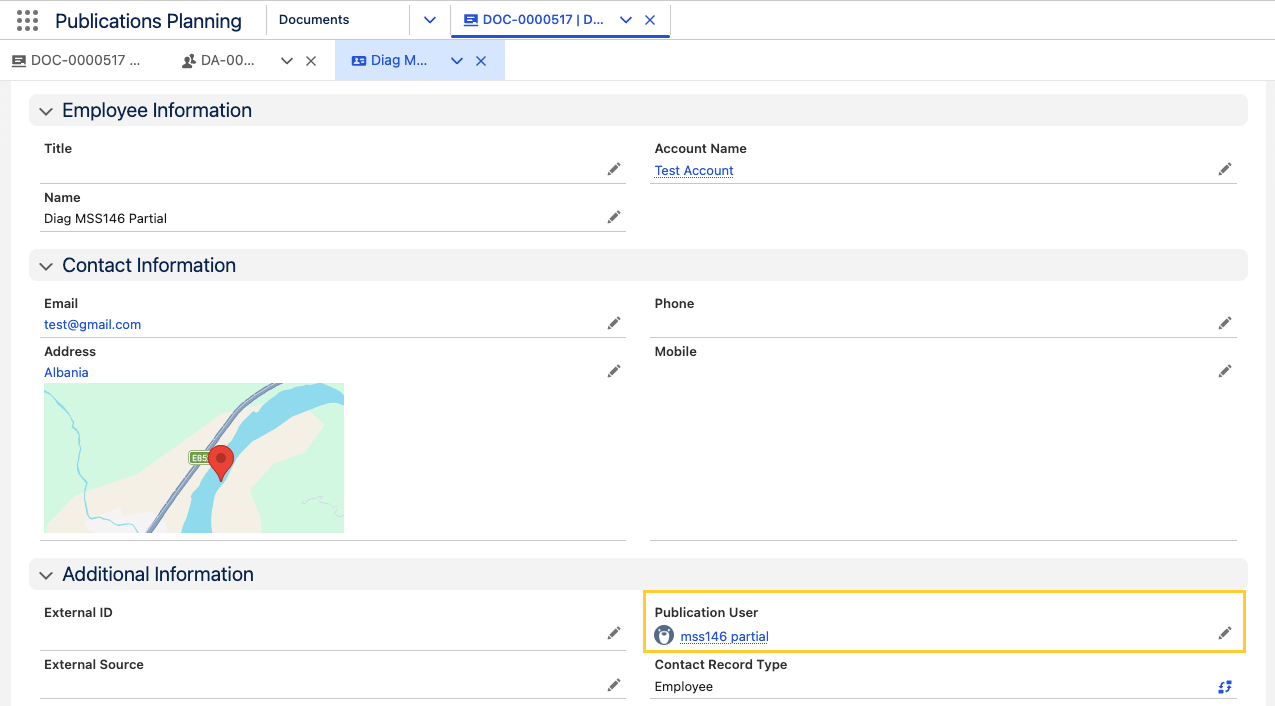Open the address map image
Image resolution: width=1275 pixels, height=706 pixels.
point(194,458)
